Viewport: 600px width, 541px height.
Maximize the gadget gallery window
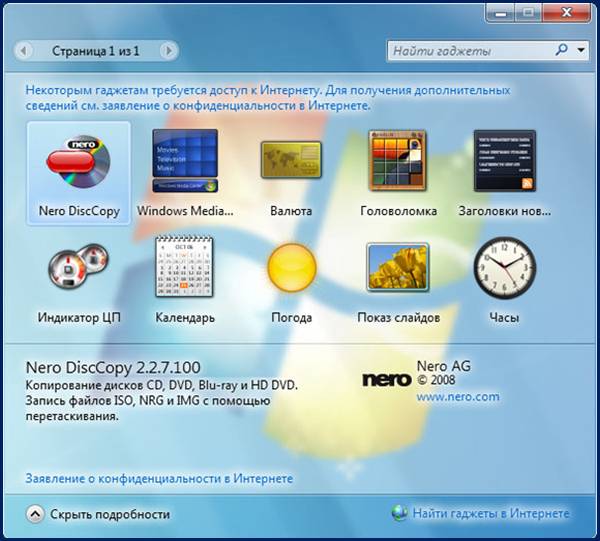528,13
